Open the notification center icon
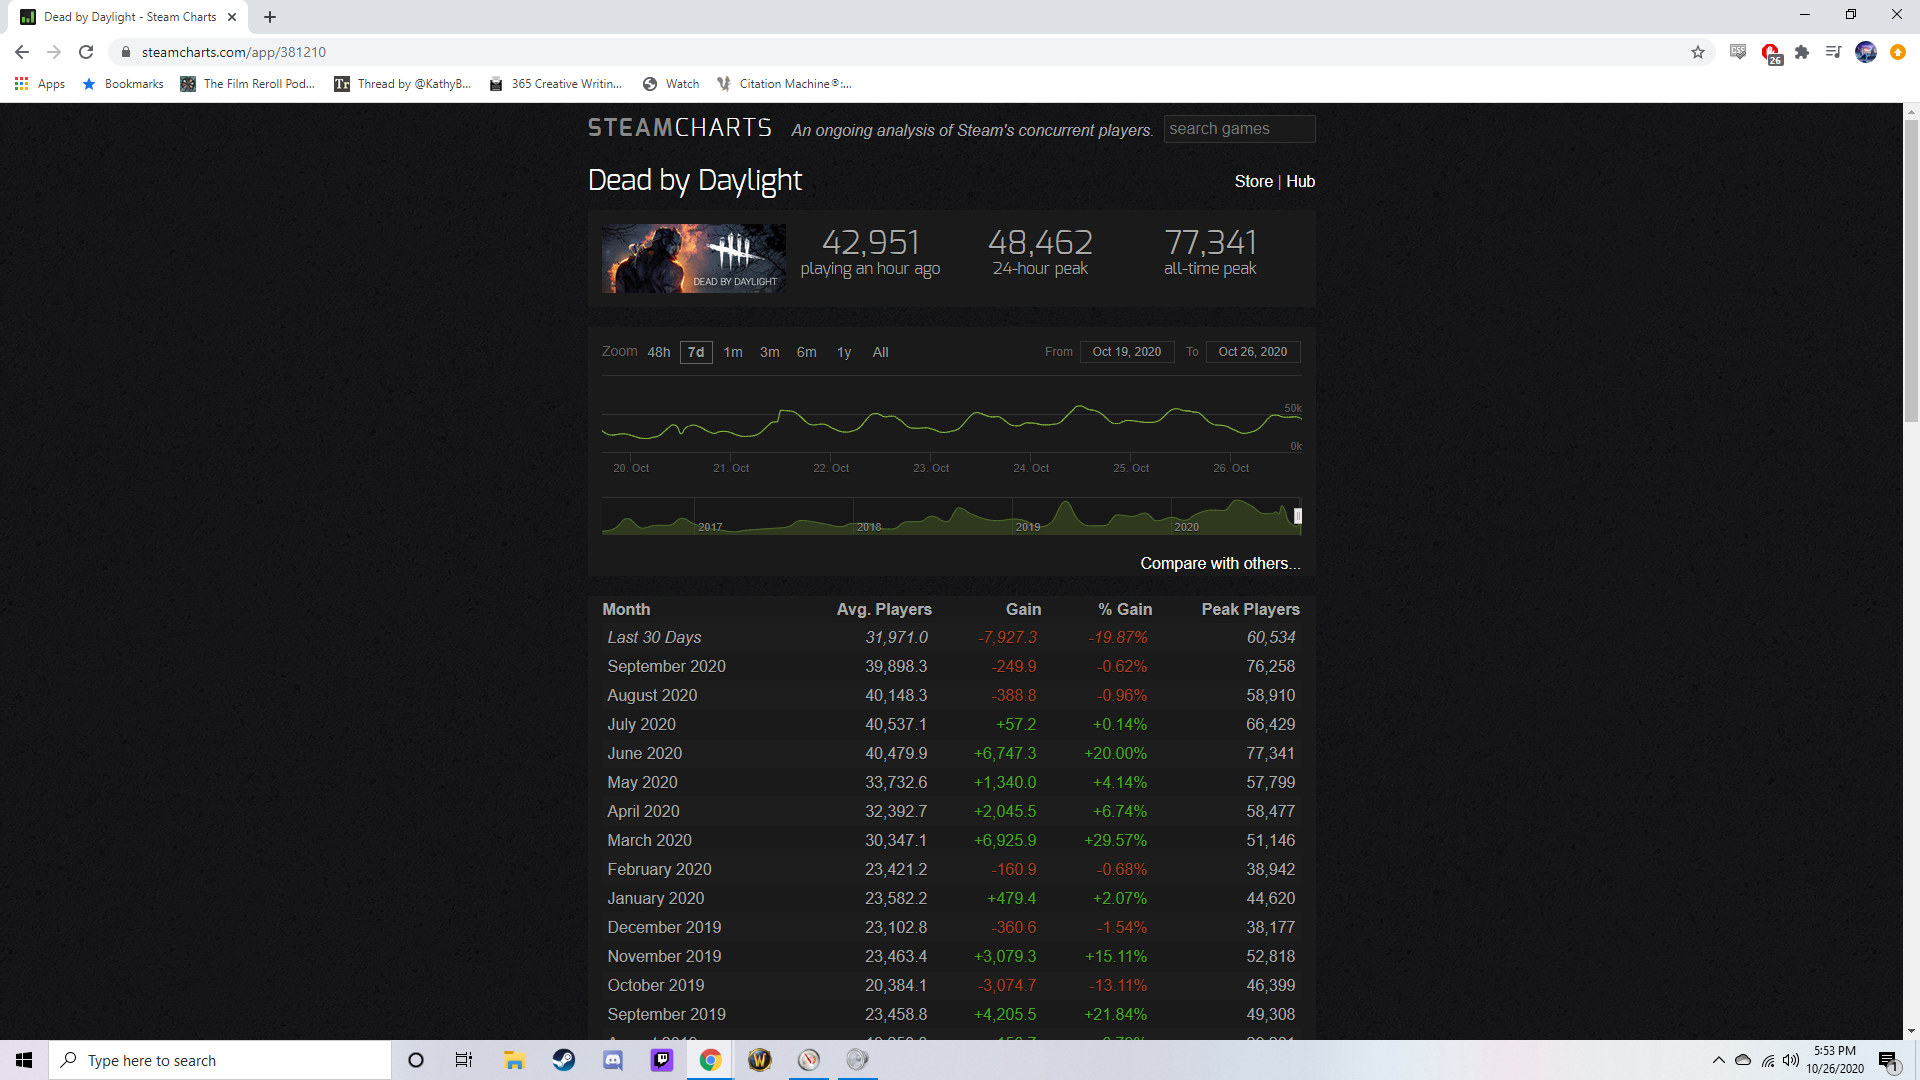The height and width of the screenshot is (1080, 1920). [x=1888, y=1060]
